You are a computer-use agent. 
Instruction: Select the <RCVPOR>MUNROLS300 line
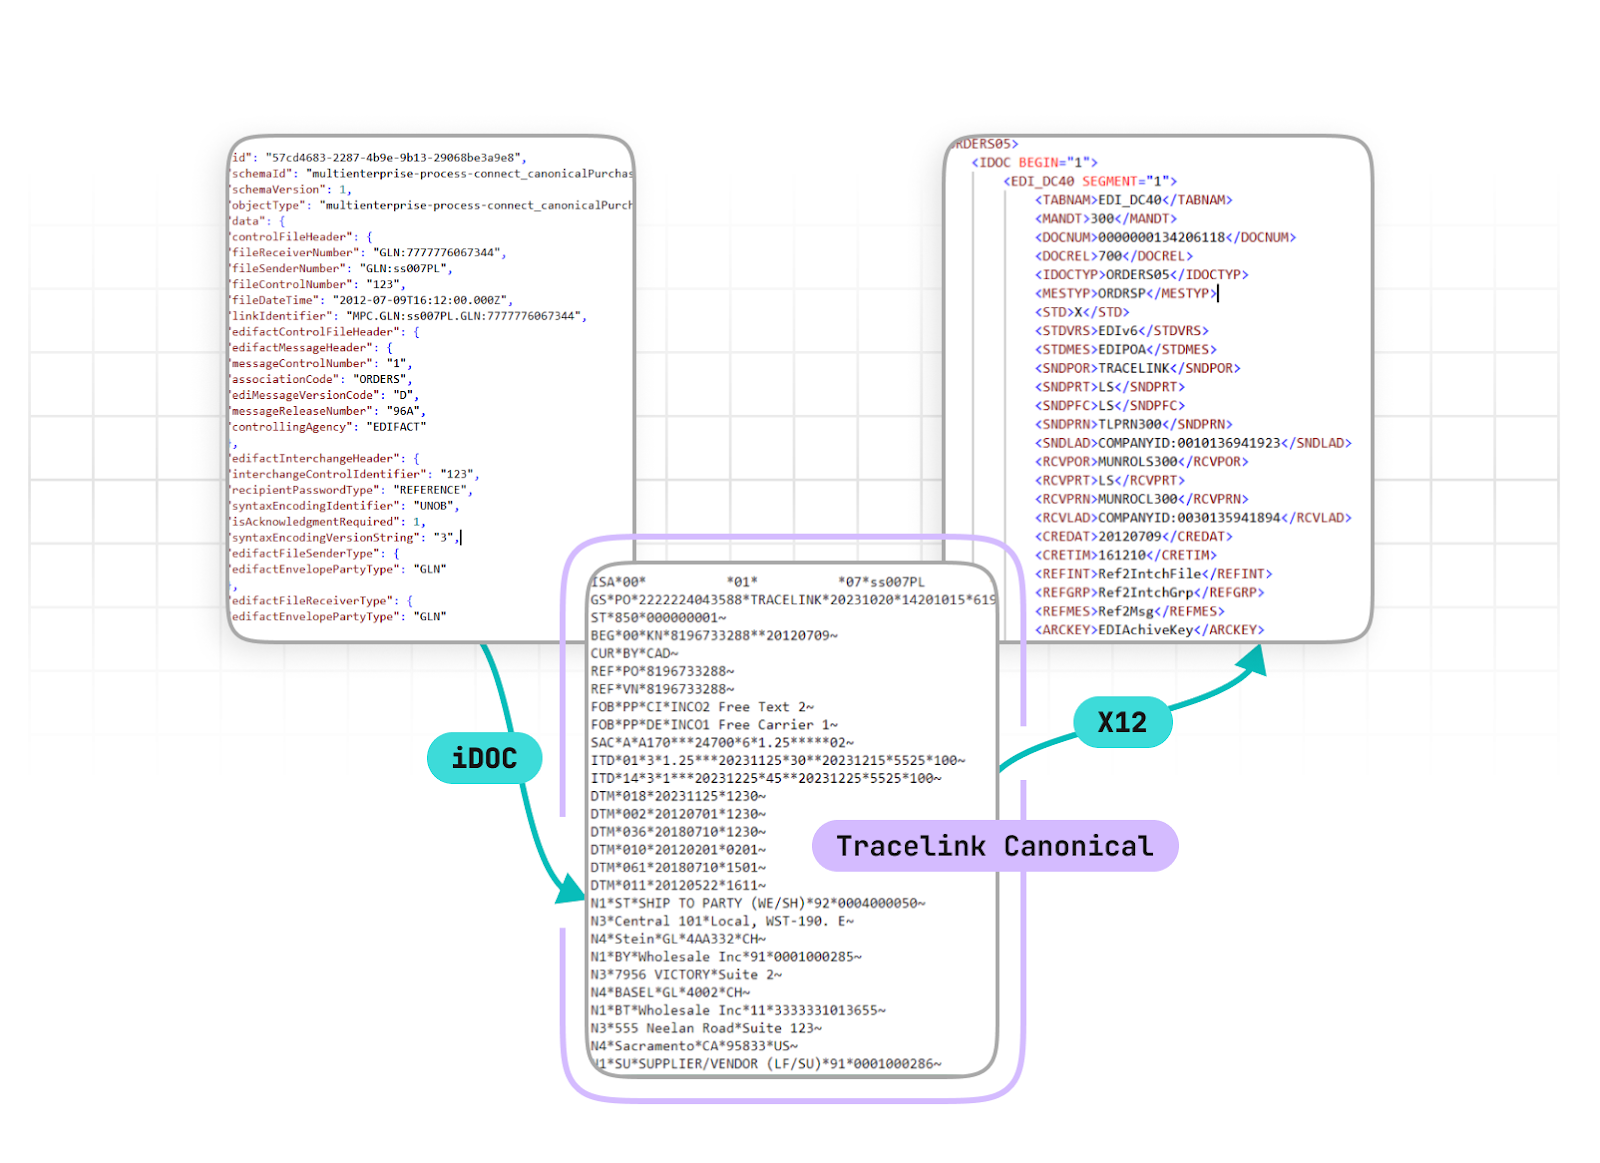[1142, 462]
